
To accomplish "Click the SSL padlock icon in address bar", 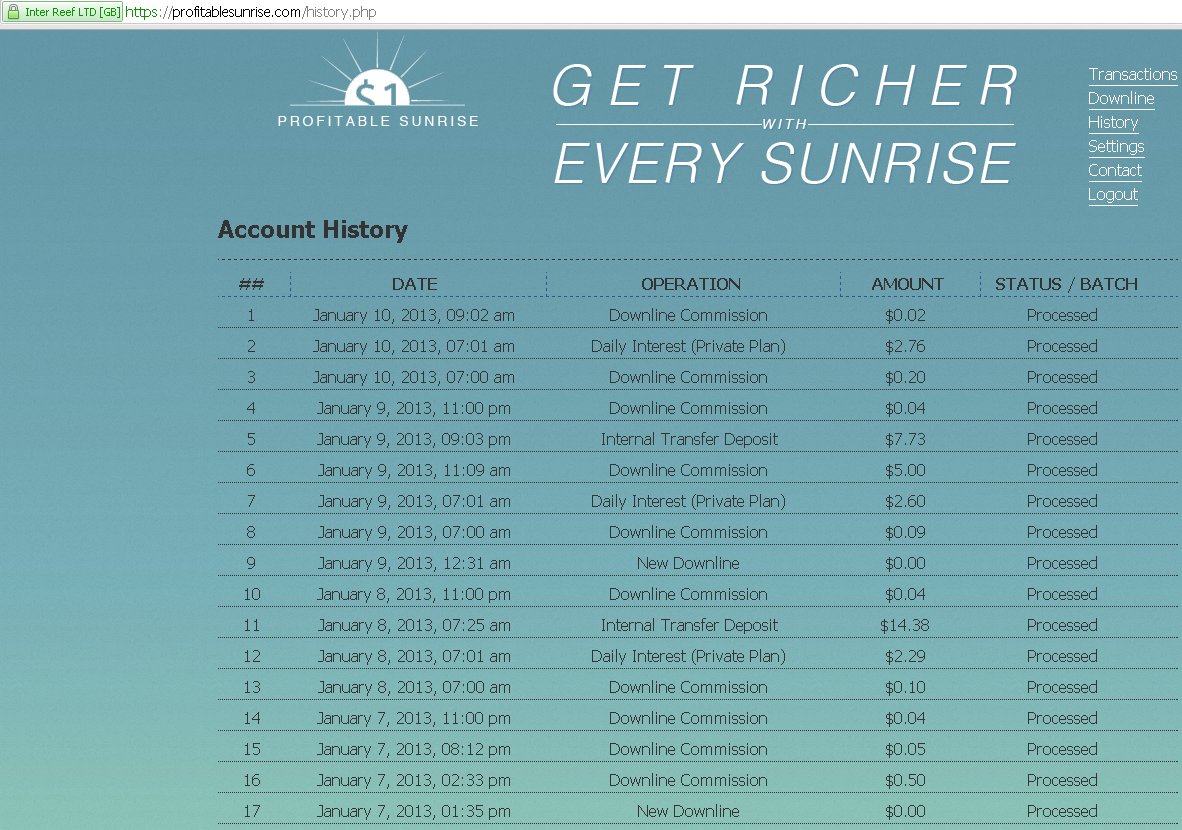I will (x=13, y=12).
